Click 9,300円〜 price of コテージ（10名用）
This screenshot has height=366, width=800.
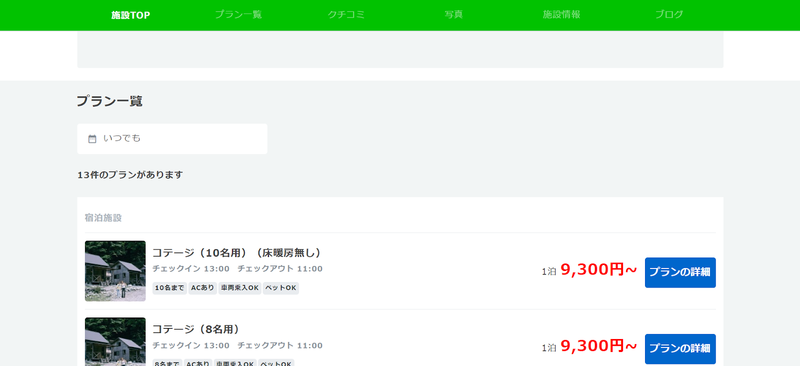click(x=598, y=270)
